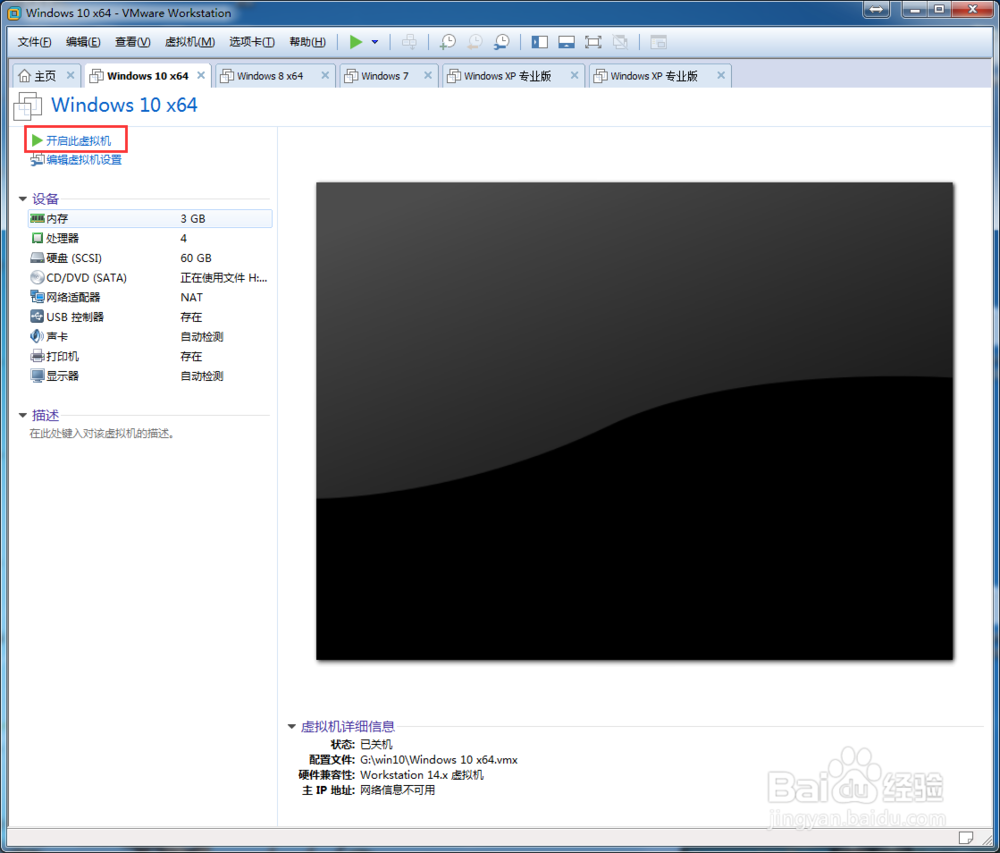The height and width of the screenshot is (853, 1000).
Task: Open the 文件(F) menu
Action: [x=34, y=42]
